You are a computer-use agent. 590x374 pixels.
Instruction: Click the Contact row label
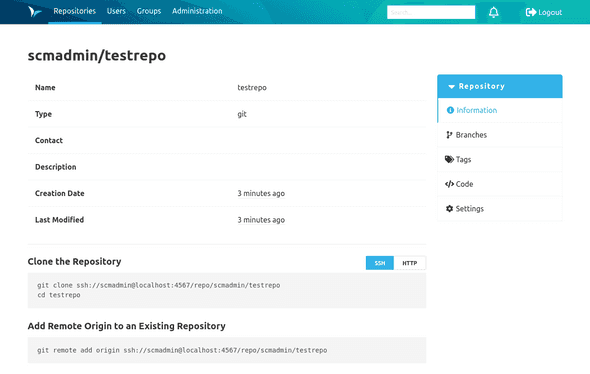(49, 140)
